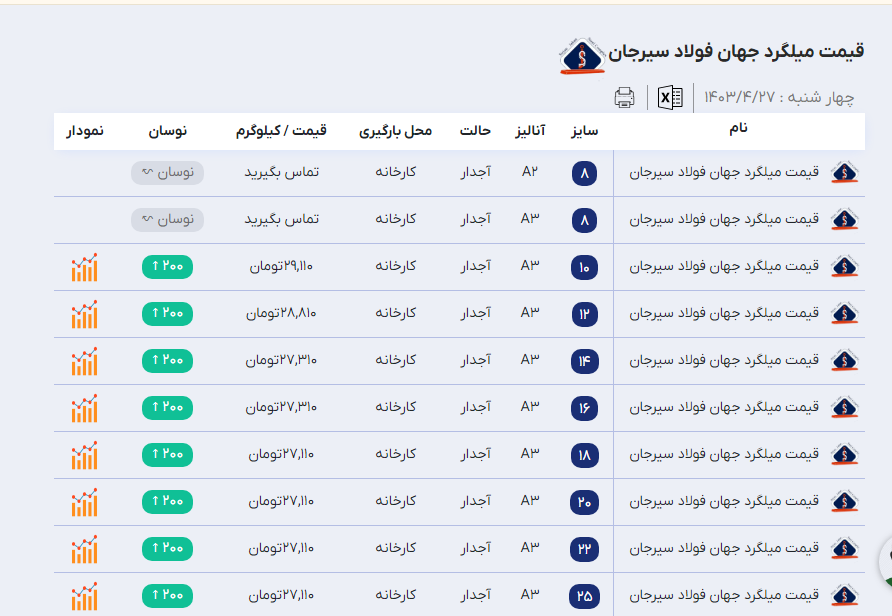Open the chart icon for size 12 rebar
892x616 pixels.
point(84,314)
